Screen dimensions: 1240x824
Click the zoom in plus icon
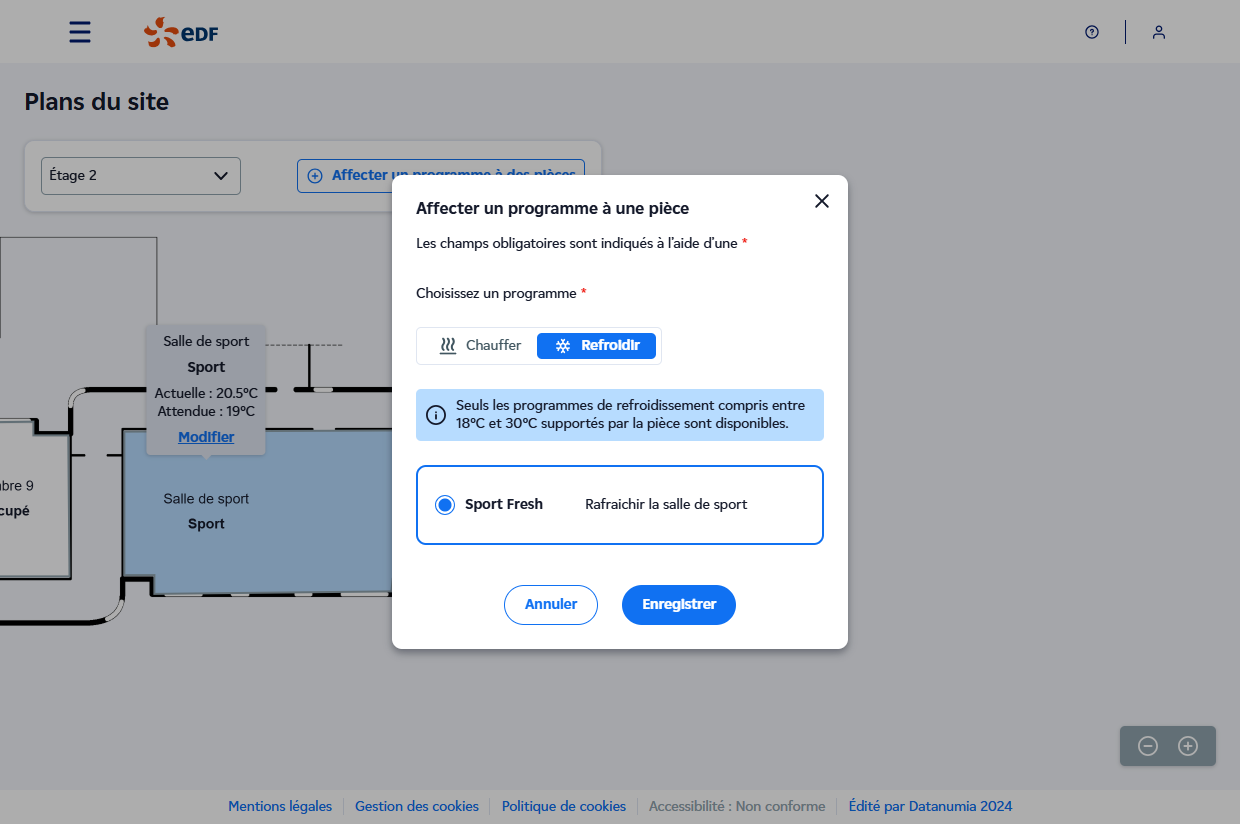pyautogui.click(x=1188, y=746)
